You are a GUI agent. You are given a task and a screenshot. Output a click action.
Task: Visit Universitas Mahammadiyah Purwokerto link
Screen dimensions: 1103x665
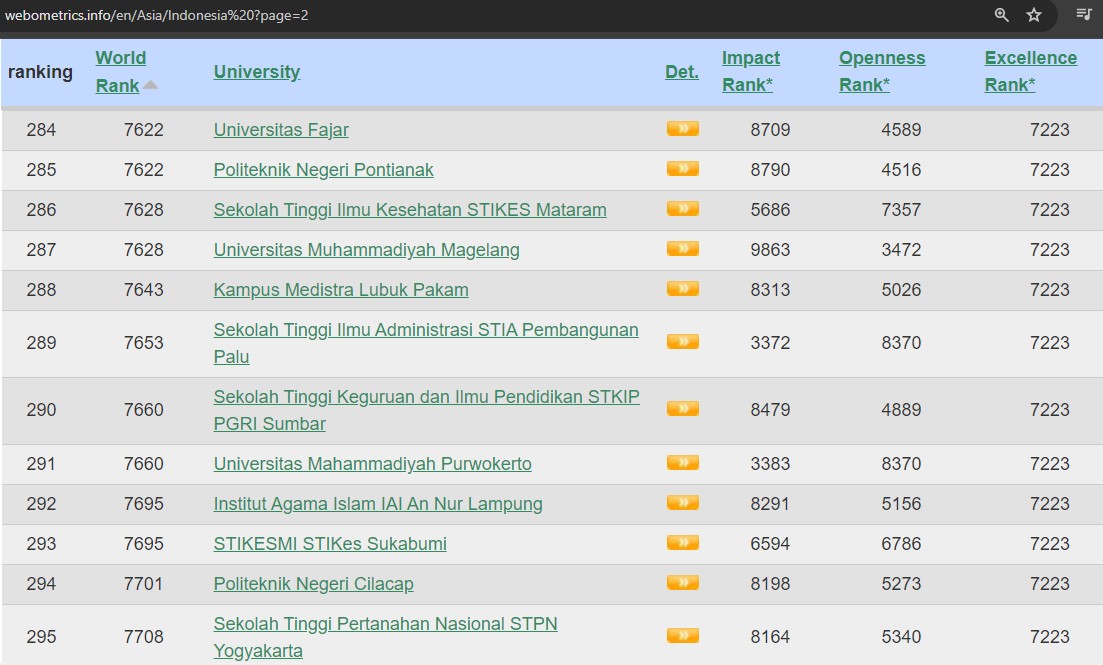pos(372,464)
